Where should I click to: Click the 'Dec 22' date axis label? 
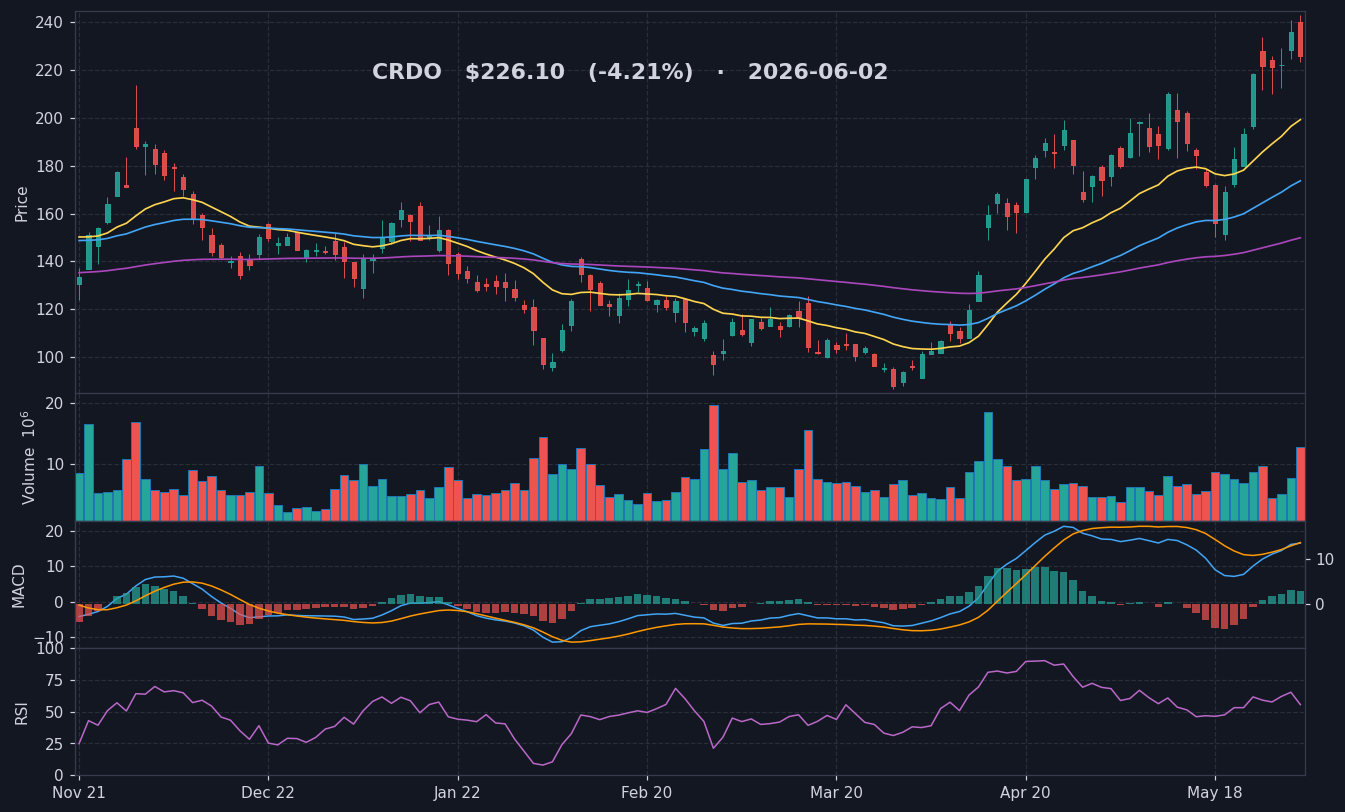tap(268, 792)
